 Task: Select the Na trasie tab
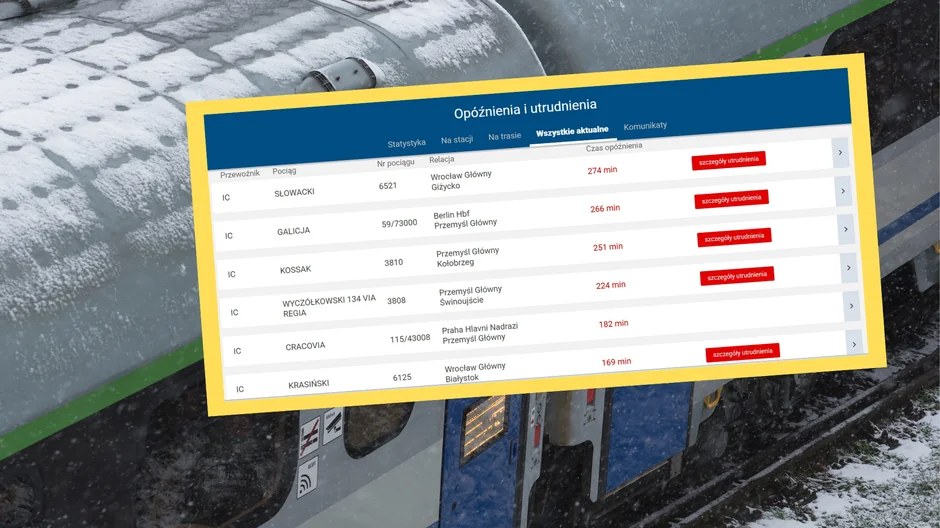pos(505,136)
